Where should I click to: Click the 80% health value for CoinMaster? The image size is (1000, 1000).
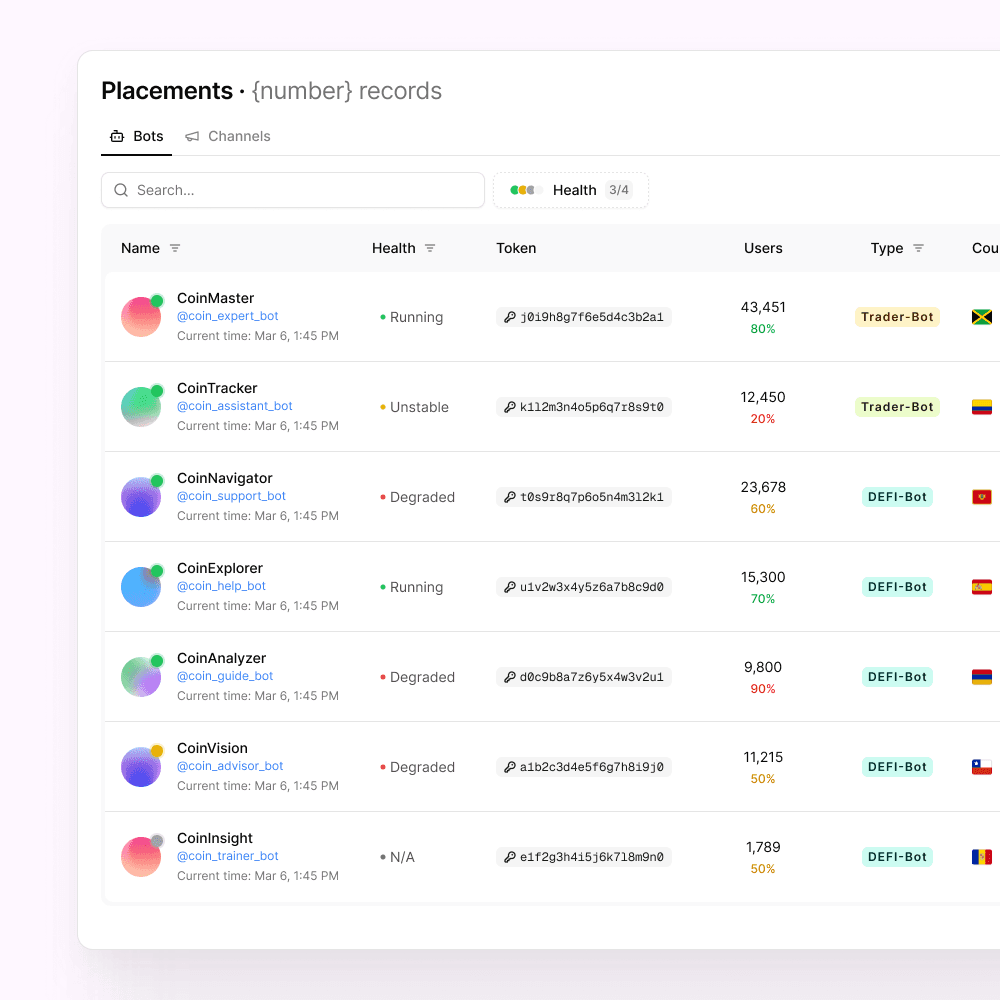764,329
